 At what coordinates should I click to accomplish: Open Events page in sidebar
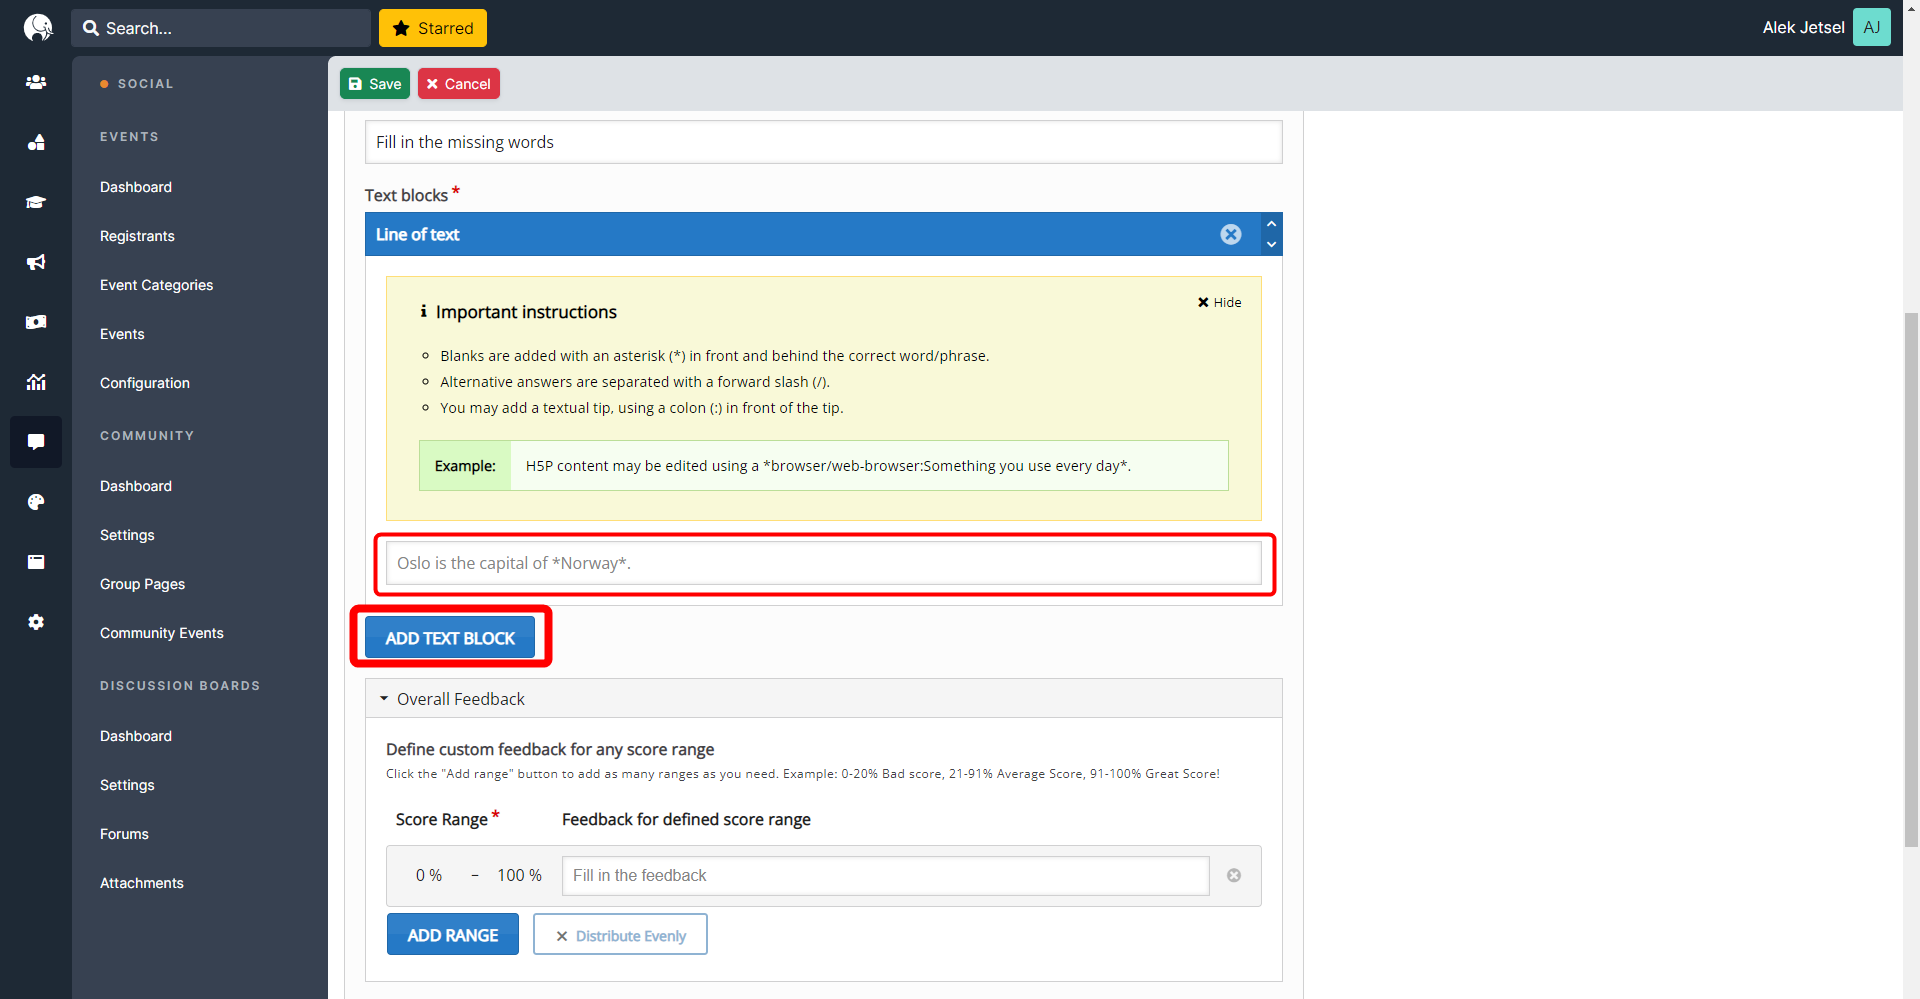(x=122, y=334)
